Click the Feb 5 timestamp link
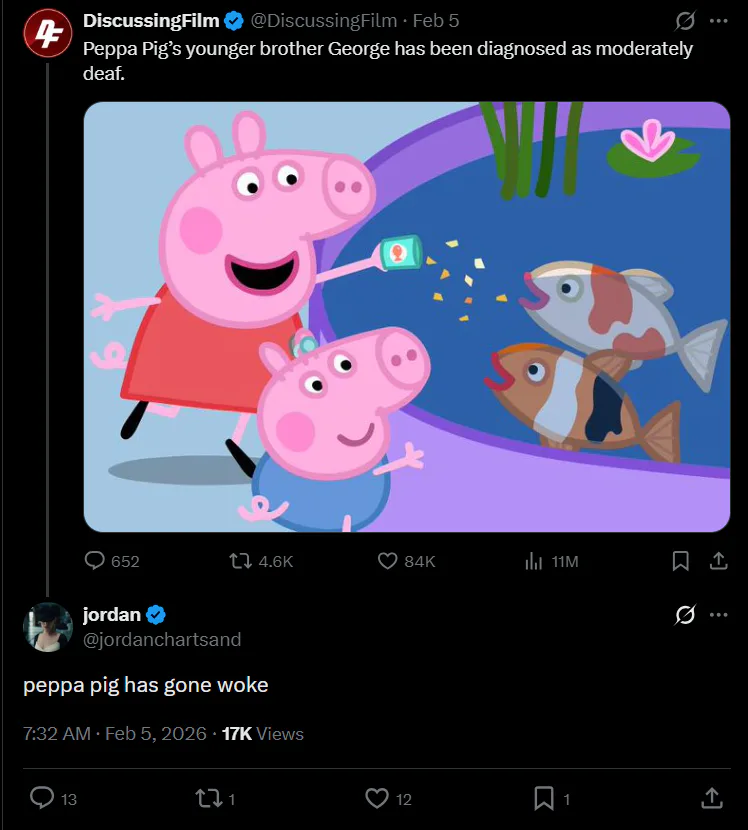The width and height of the screenshot is (748, 830). pyautogui.click(x=436, y=21)
